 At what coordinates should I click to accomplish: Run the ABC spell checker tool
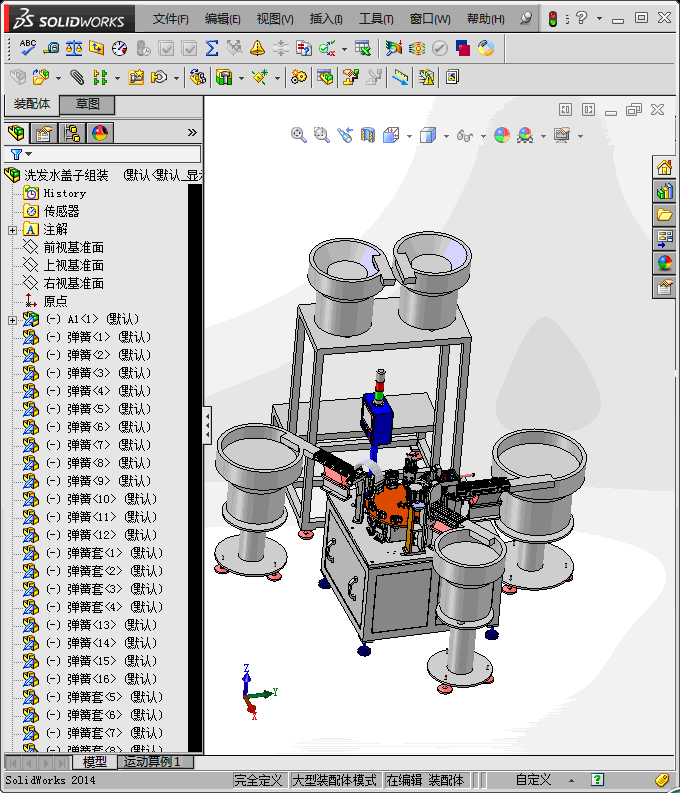point(27,48)
